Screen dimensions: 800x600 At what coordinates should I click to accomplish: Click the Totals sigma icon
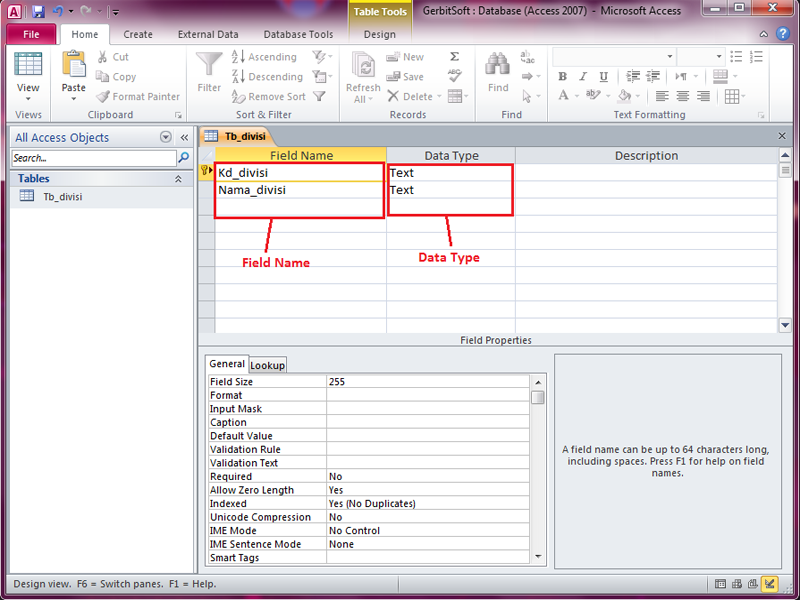coord(455,57)
